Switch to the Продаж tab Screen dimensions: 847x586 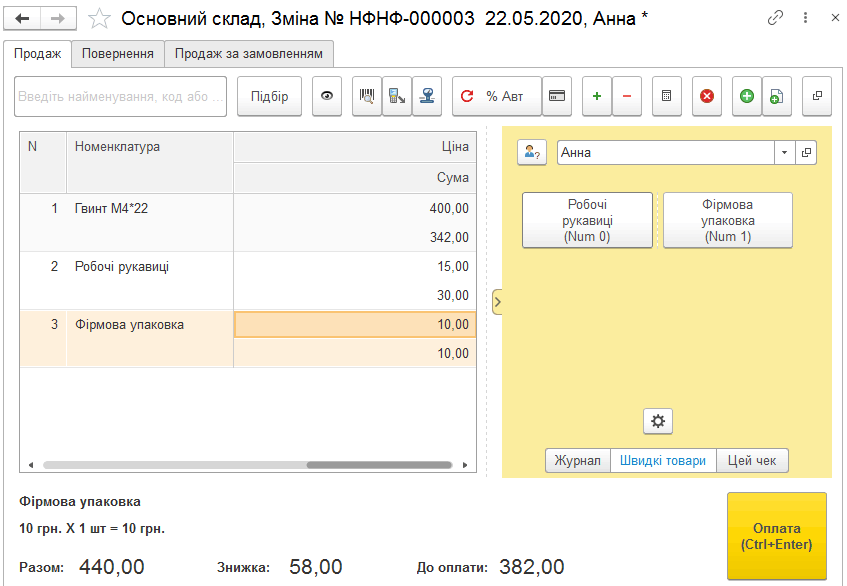38,54
